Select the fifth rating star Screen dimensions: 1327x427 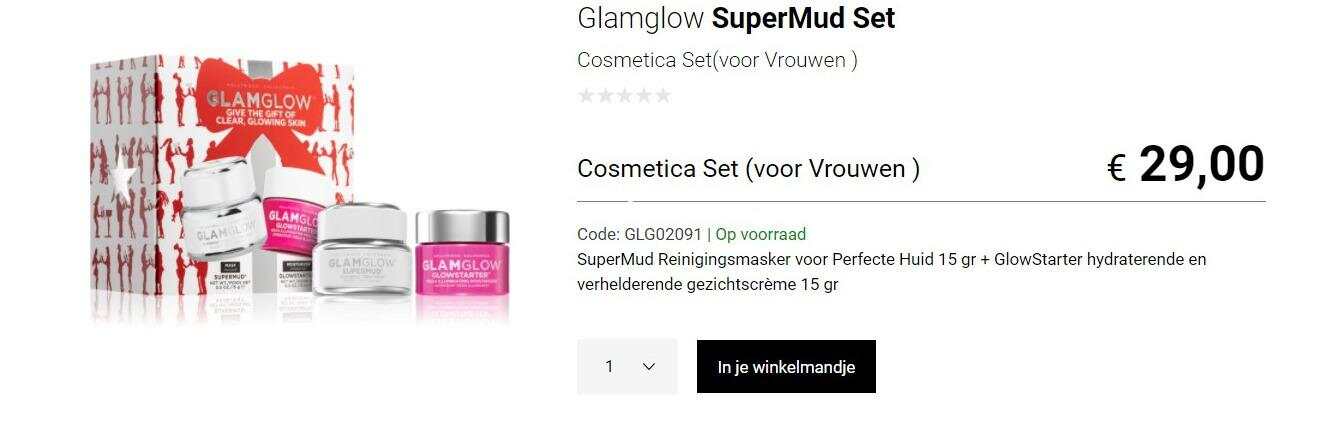click(662, 96)
